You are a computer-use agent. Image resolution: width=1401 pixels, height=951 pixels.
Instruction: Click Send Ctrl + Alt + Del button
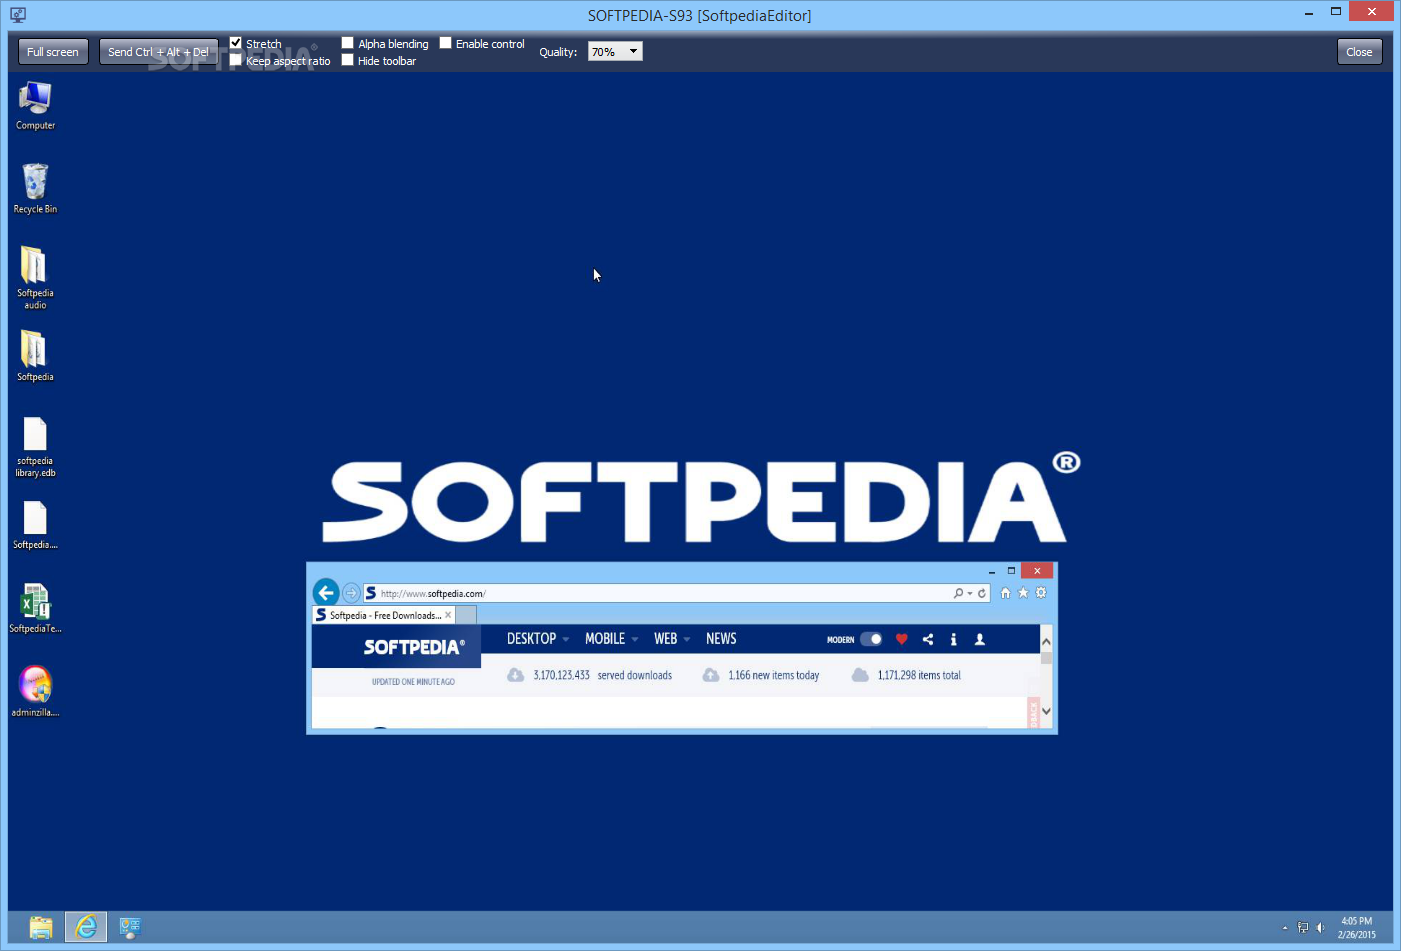click(x=158, y=52)
